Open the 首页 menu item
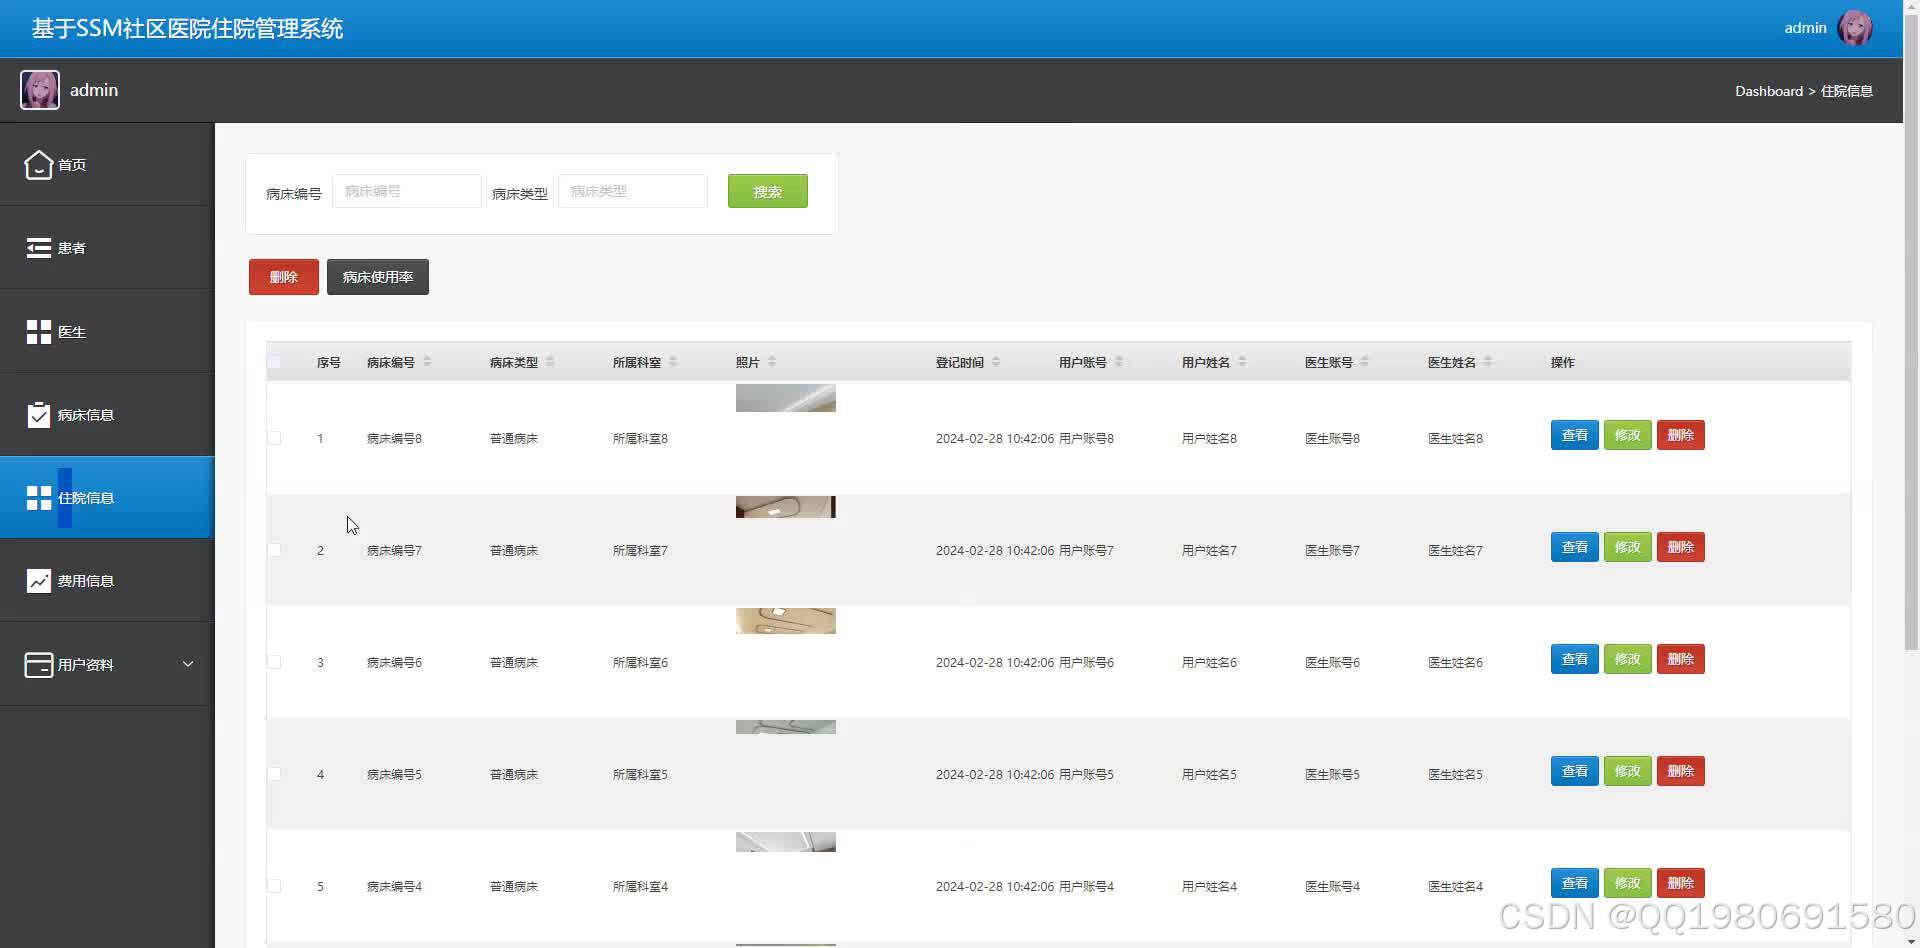1920x948 pixels. tap(107, 165)
